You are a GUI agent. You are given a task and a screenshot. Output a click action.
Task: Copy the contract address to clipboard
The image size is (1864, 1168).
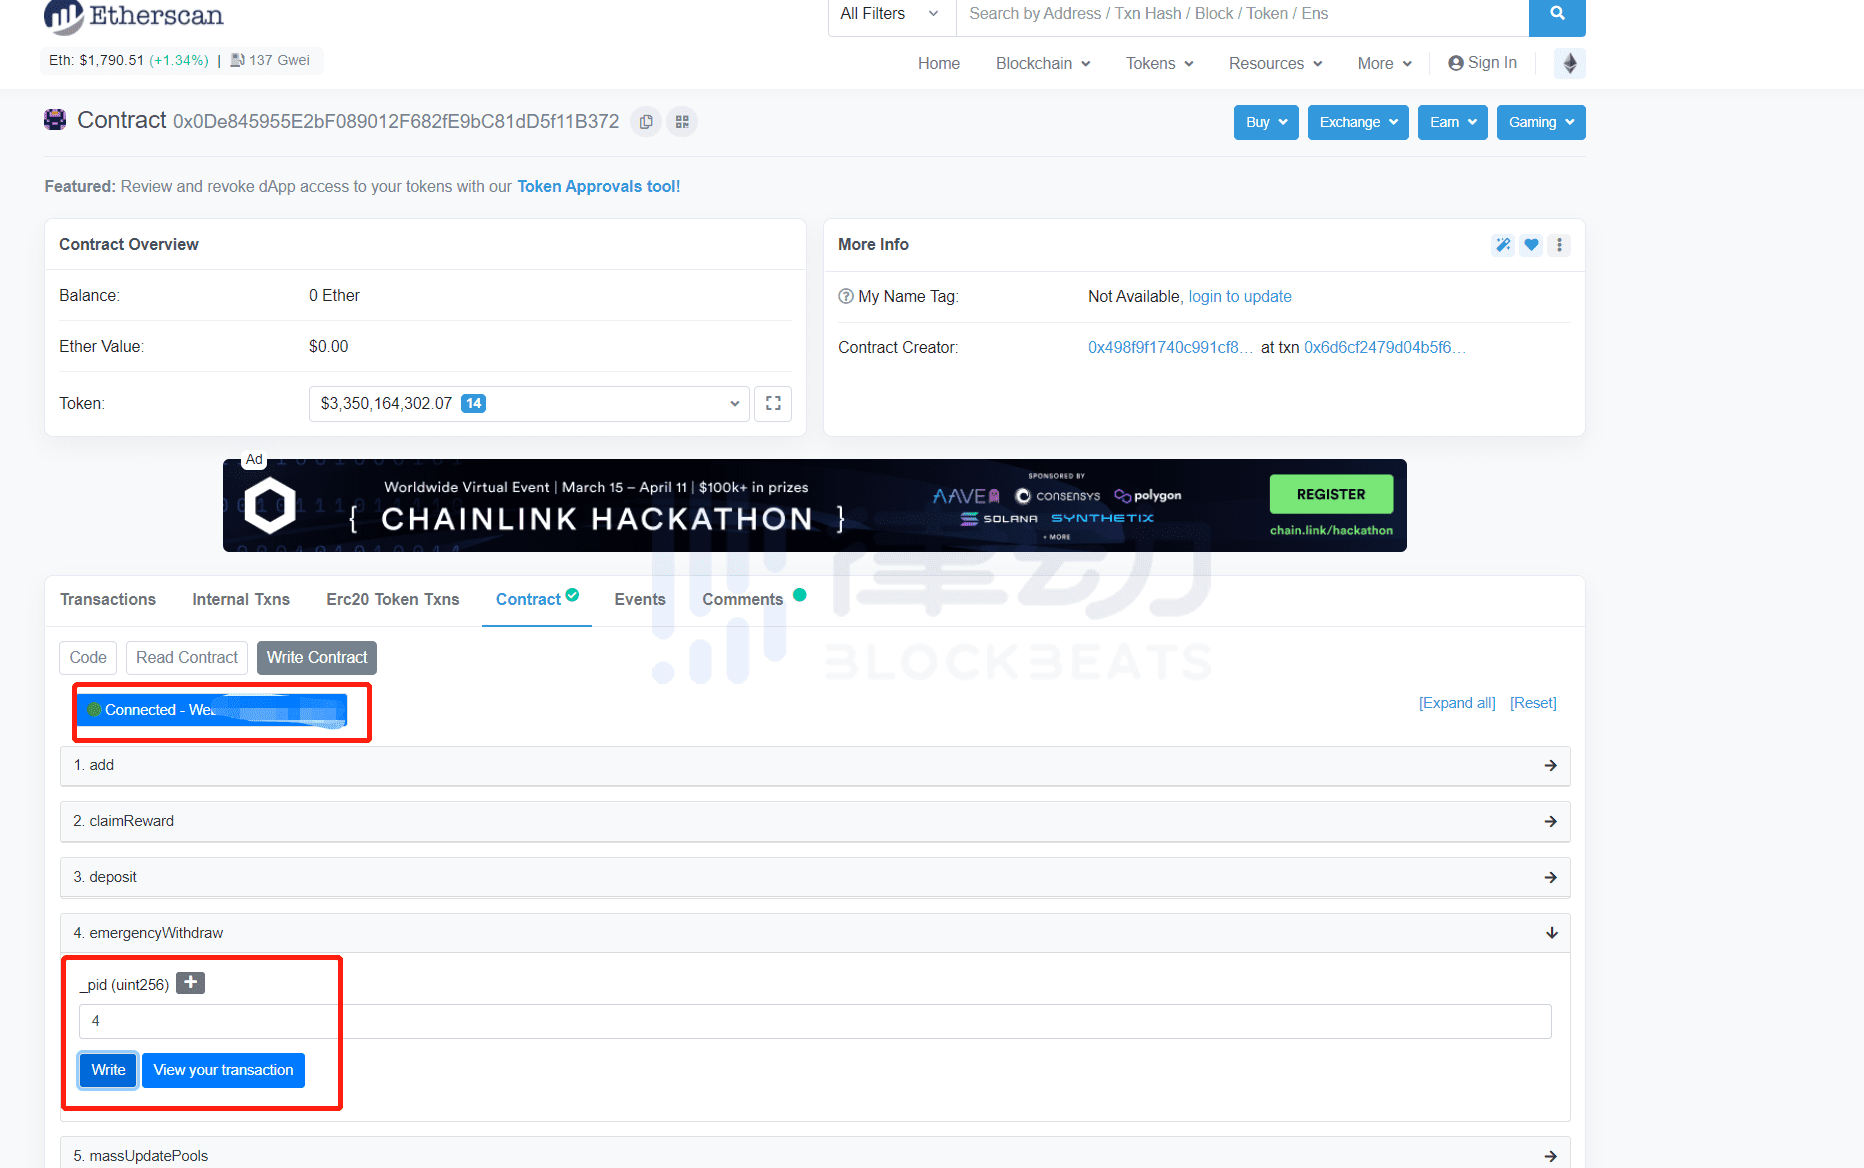646,122
